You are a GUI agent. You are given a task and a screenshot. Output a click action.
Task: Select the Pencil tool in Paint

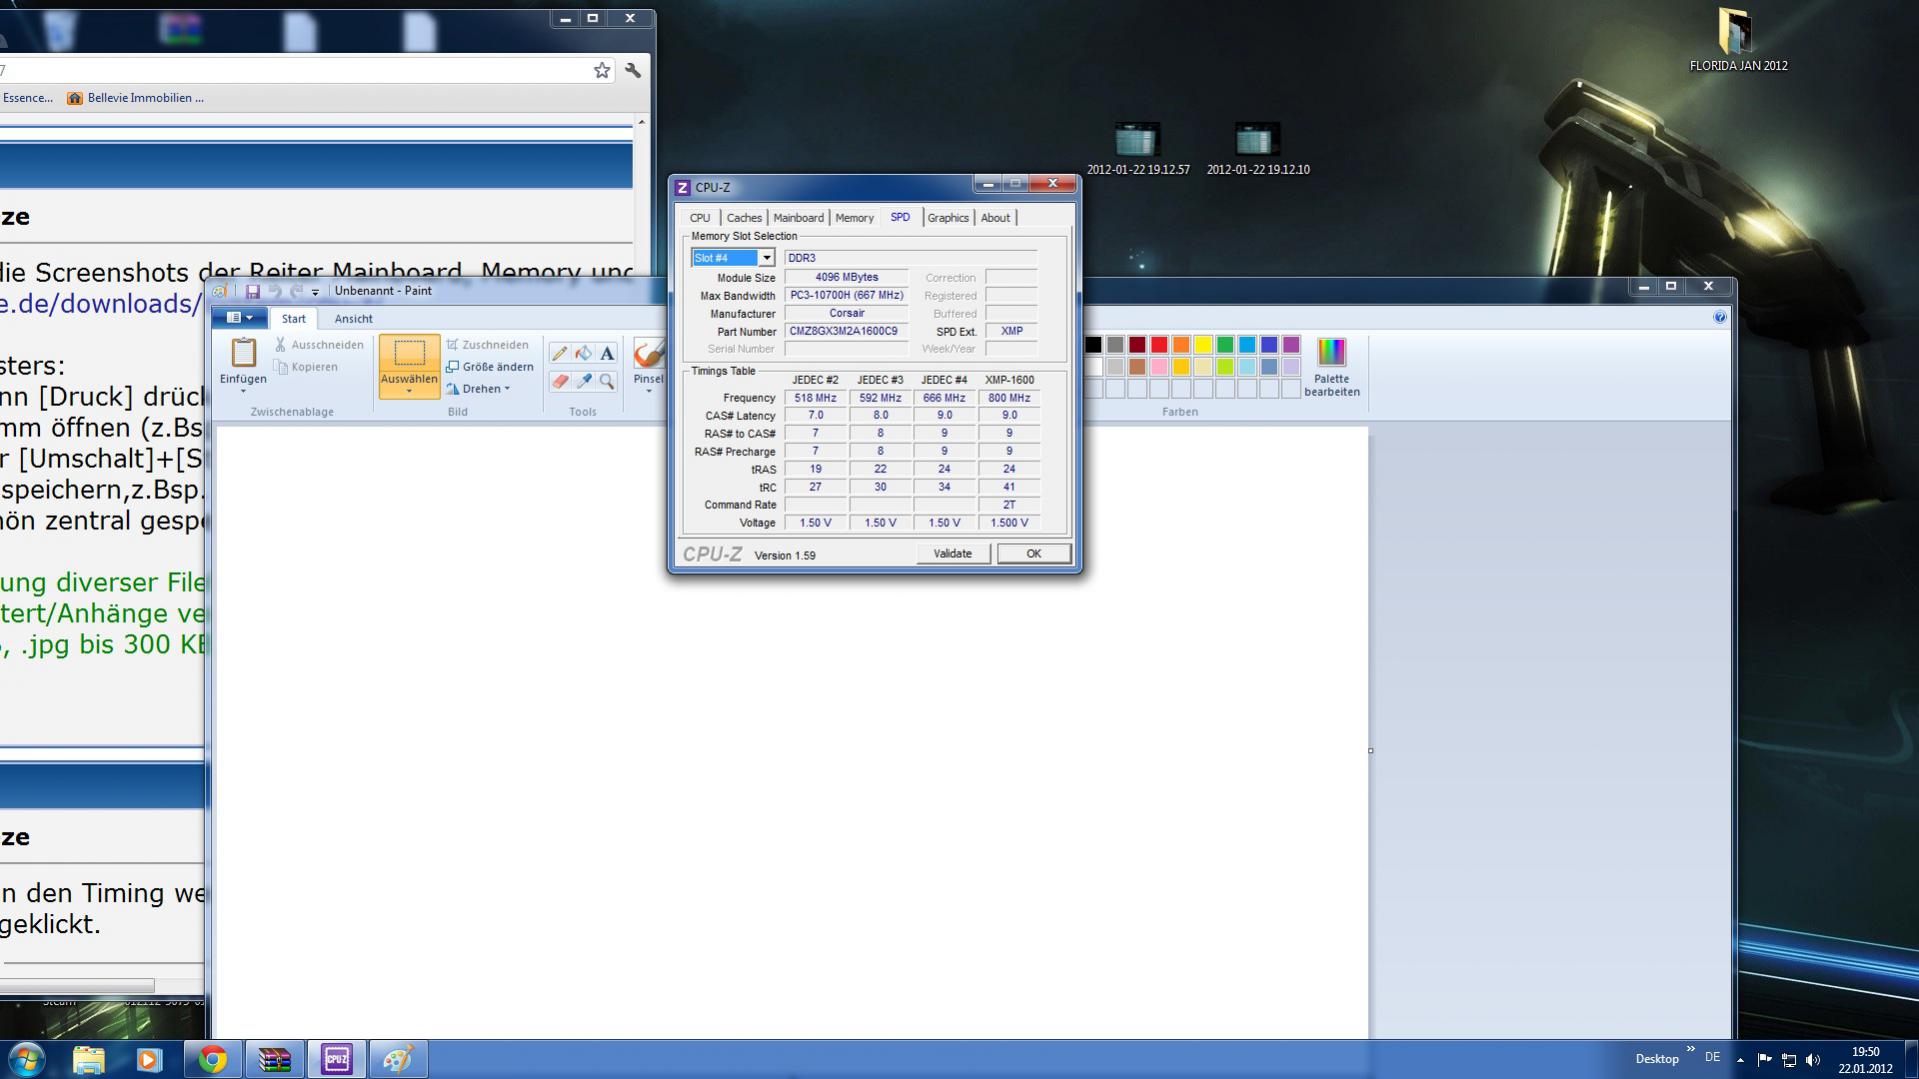click(x=560, y=353)
